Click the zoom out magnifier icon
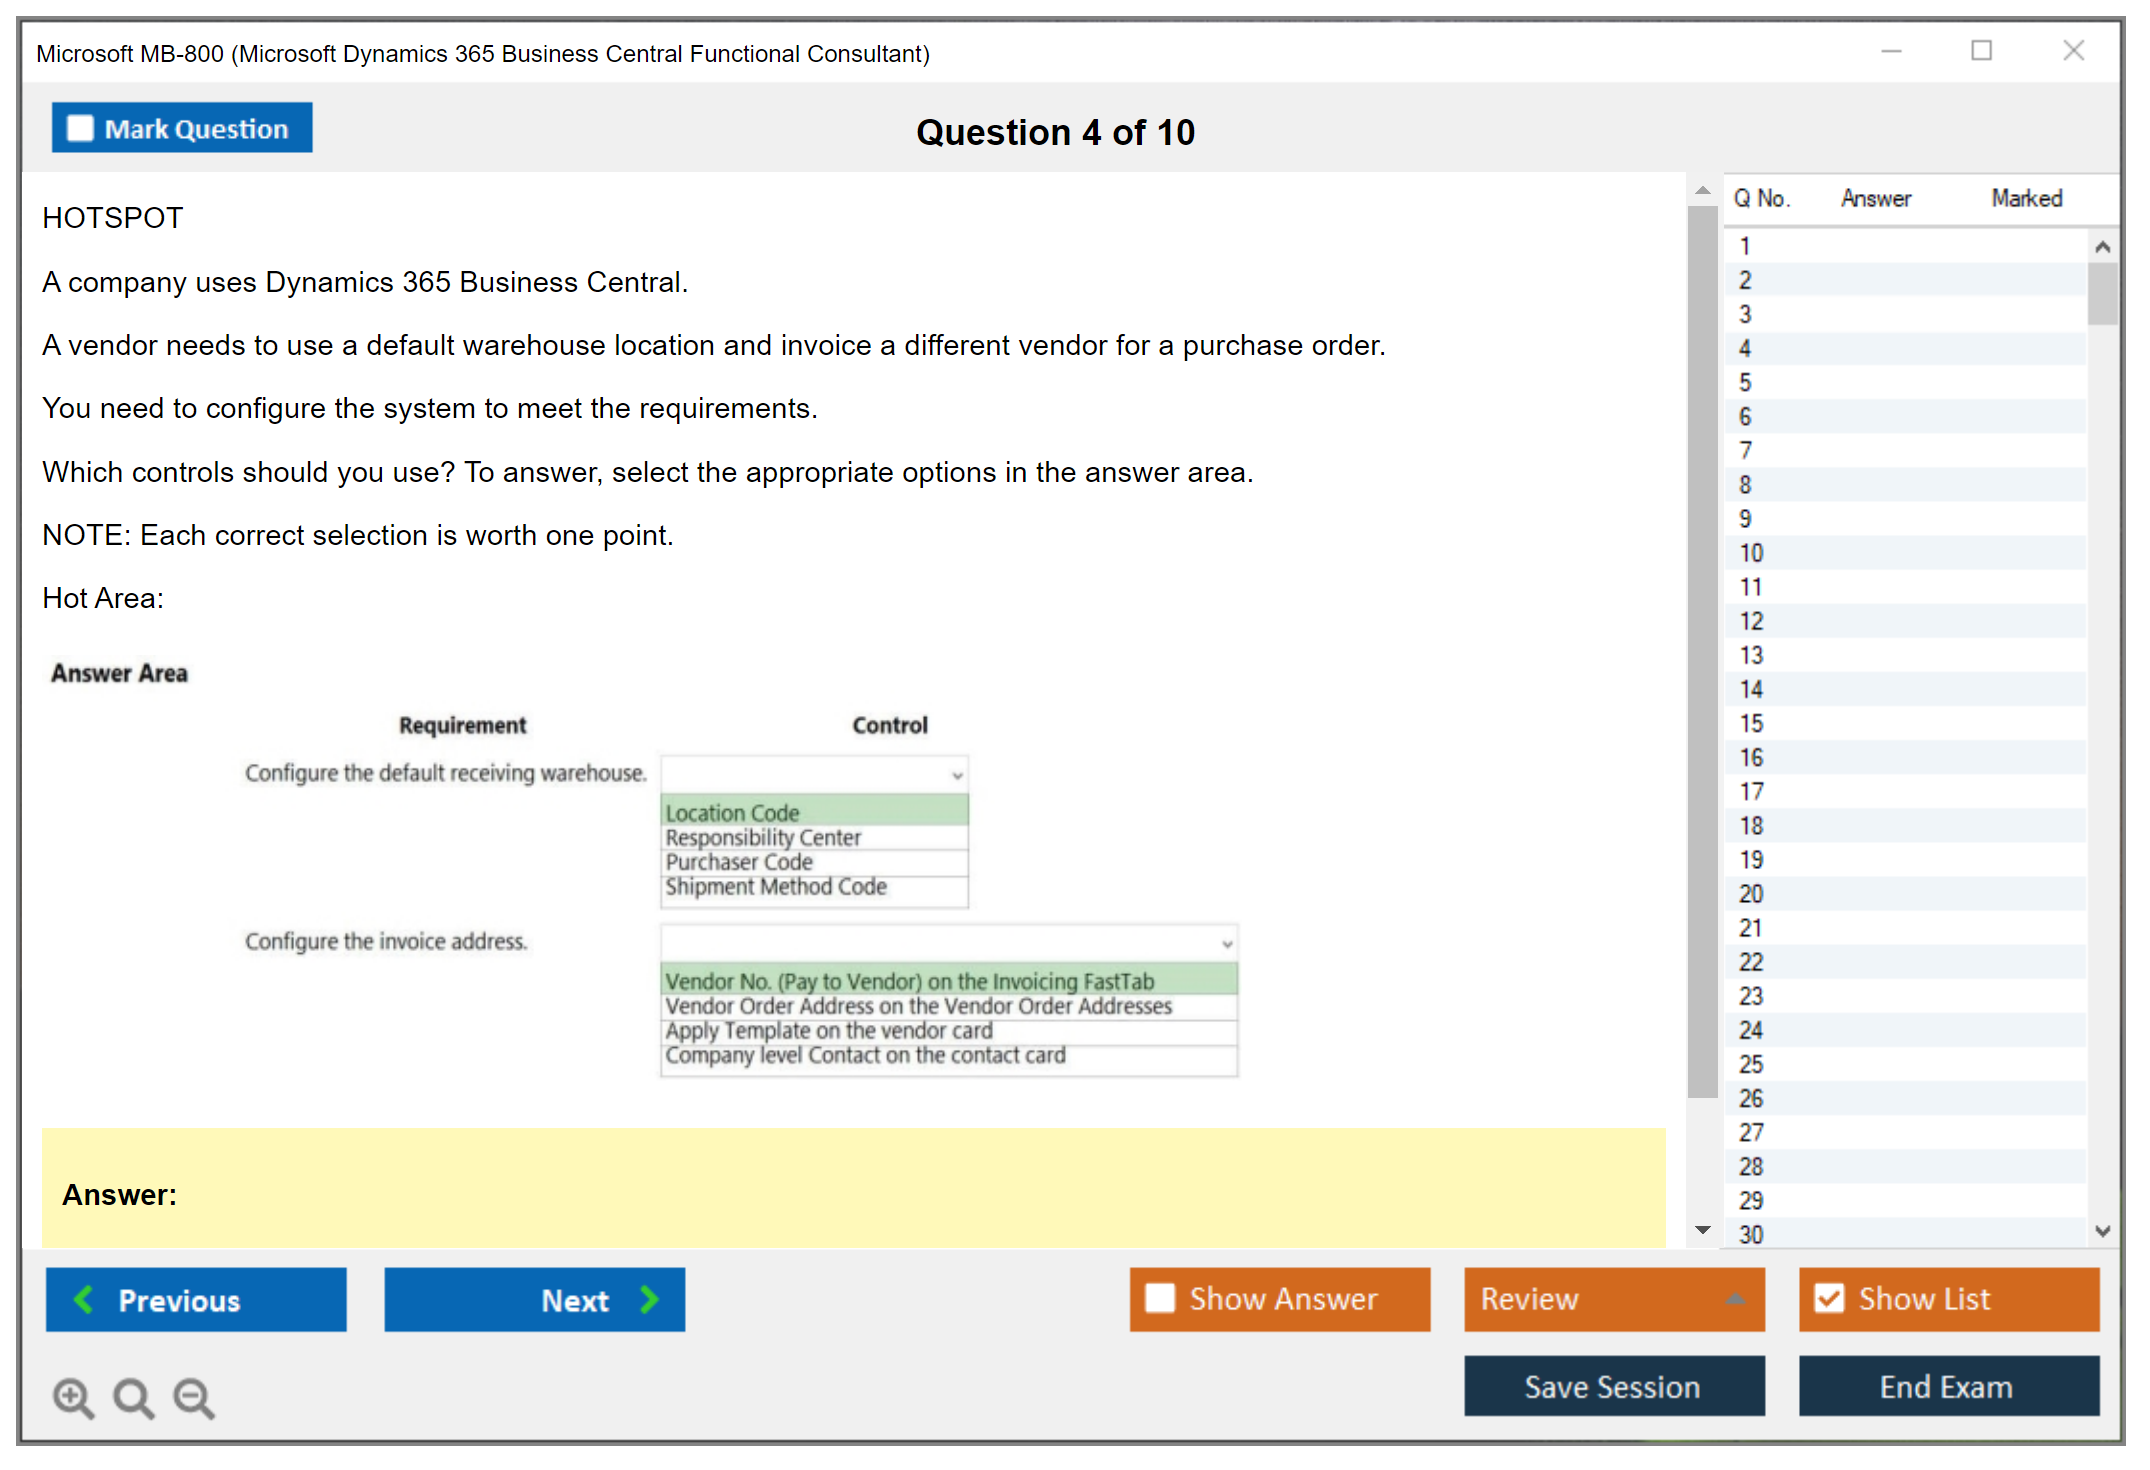Screen dimensions: 2150x1470 click(193, 1397)
